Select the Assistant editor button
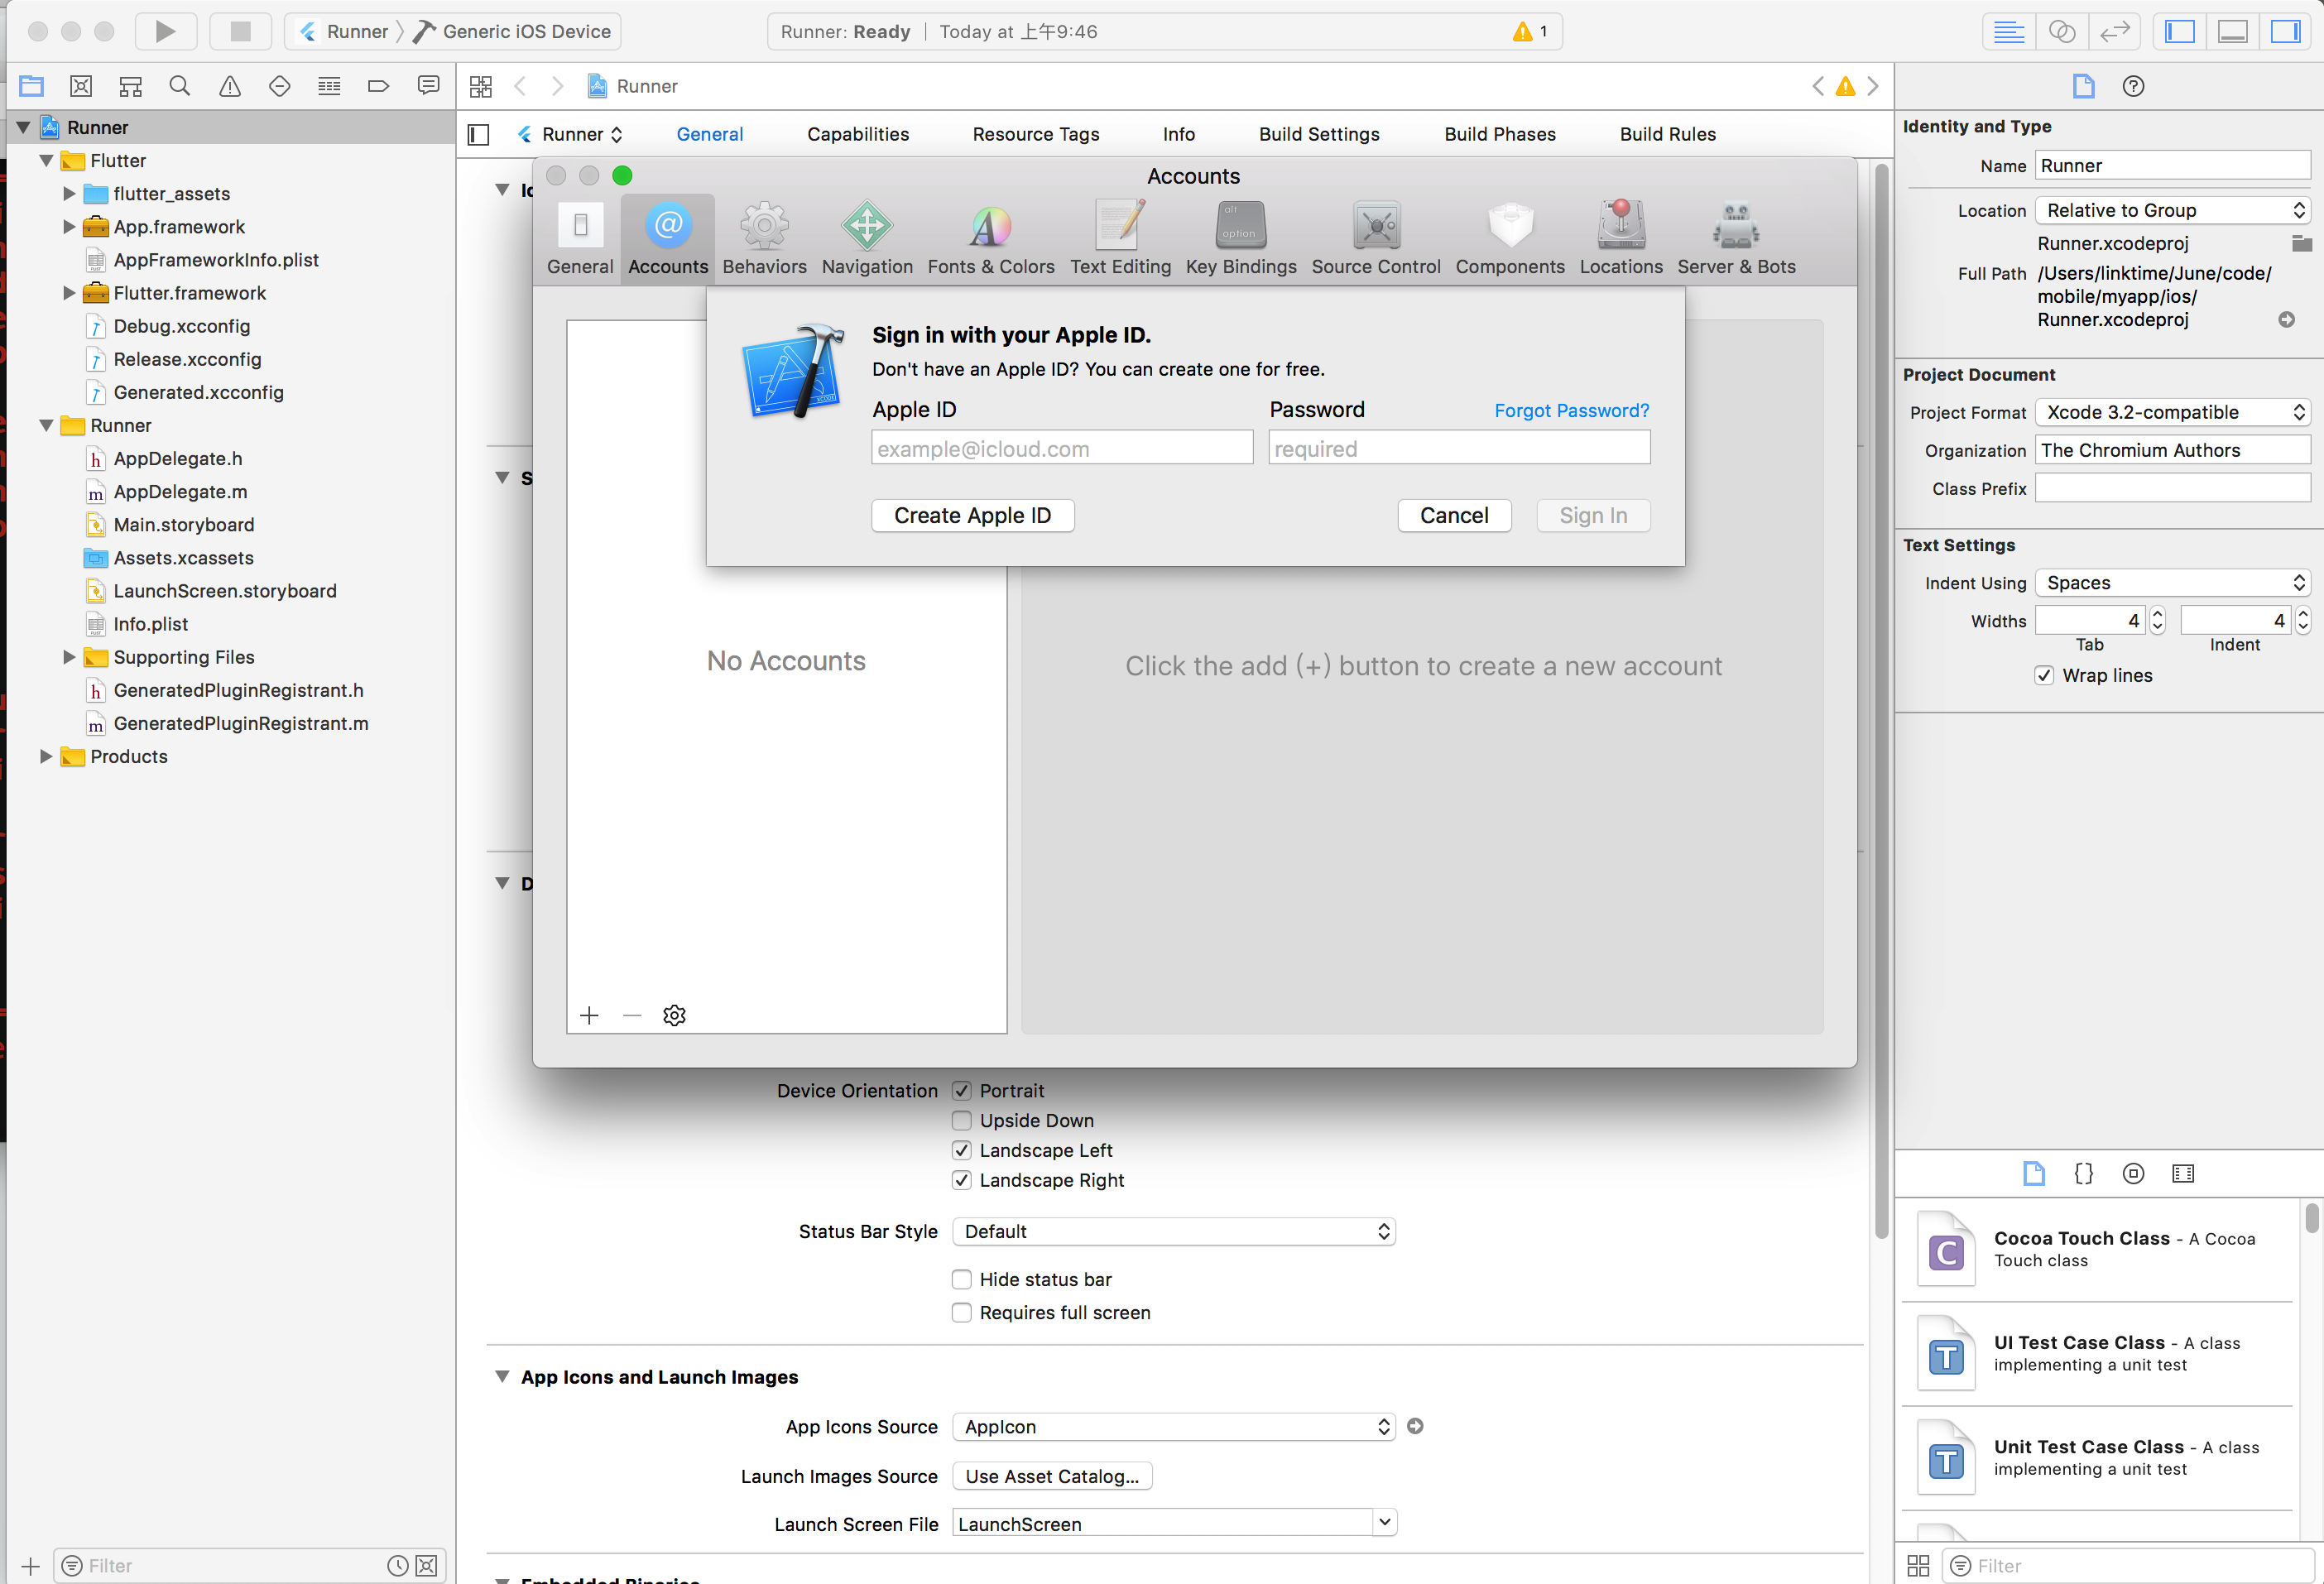Viewport: 2324px width, 1584px height. (2062, 31)
